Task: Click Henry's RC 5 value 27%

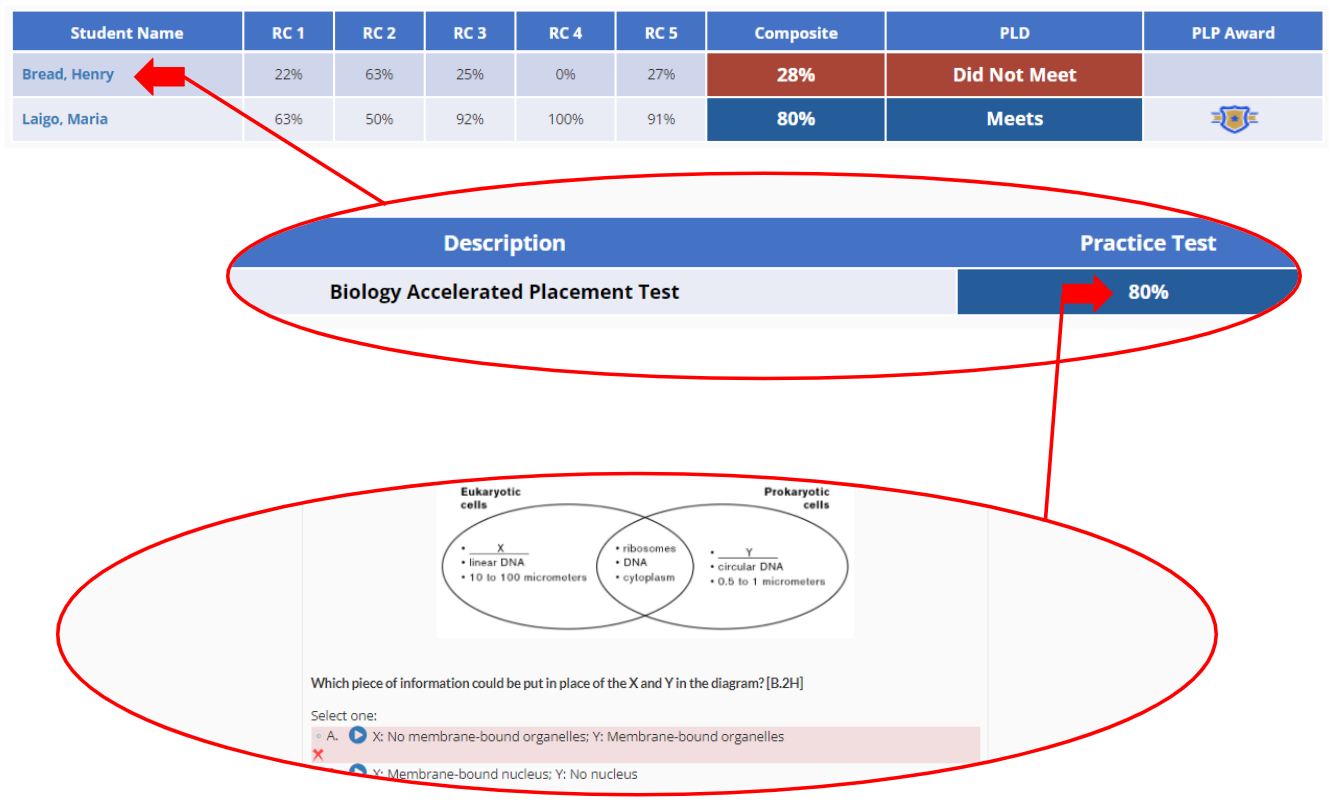Action: tap(661, 75)
